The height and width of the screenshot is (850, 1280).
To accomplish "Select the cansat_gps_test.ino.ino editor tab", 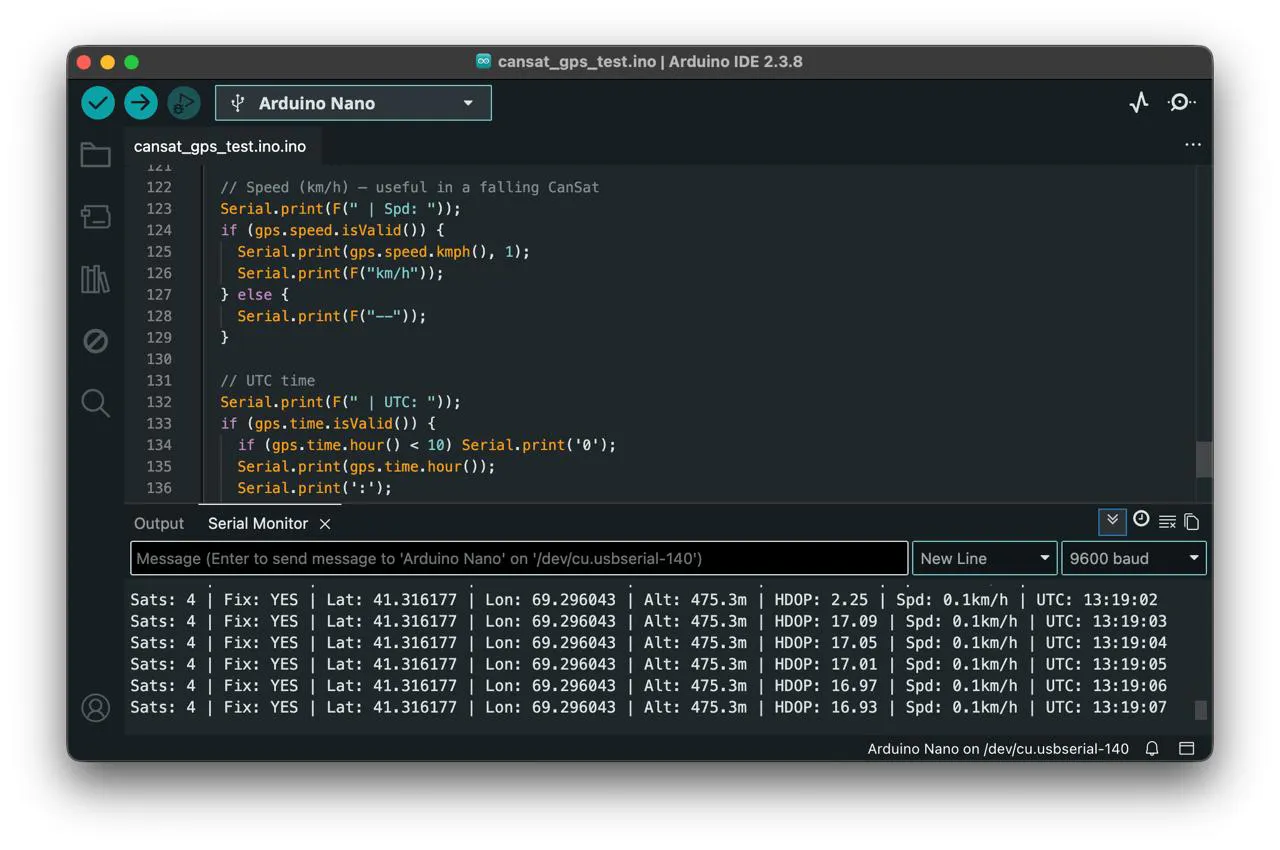I will click(220, 146).
